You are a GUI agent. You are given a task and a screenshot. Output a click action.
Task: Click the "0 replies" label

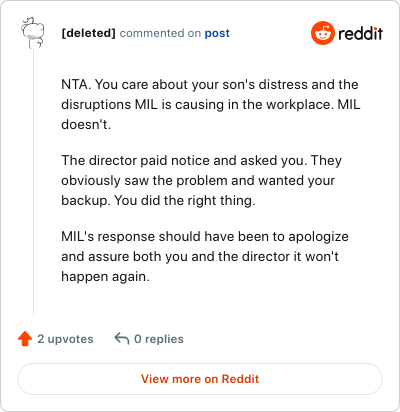[x=159, y=339]
